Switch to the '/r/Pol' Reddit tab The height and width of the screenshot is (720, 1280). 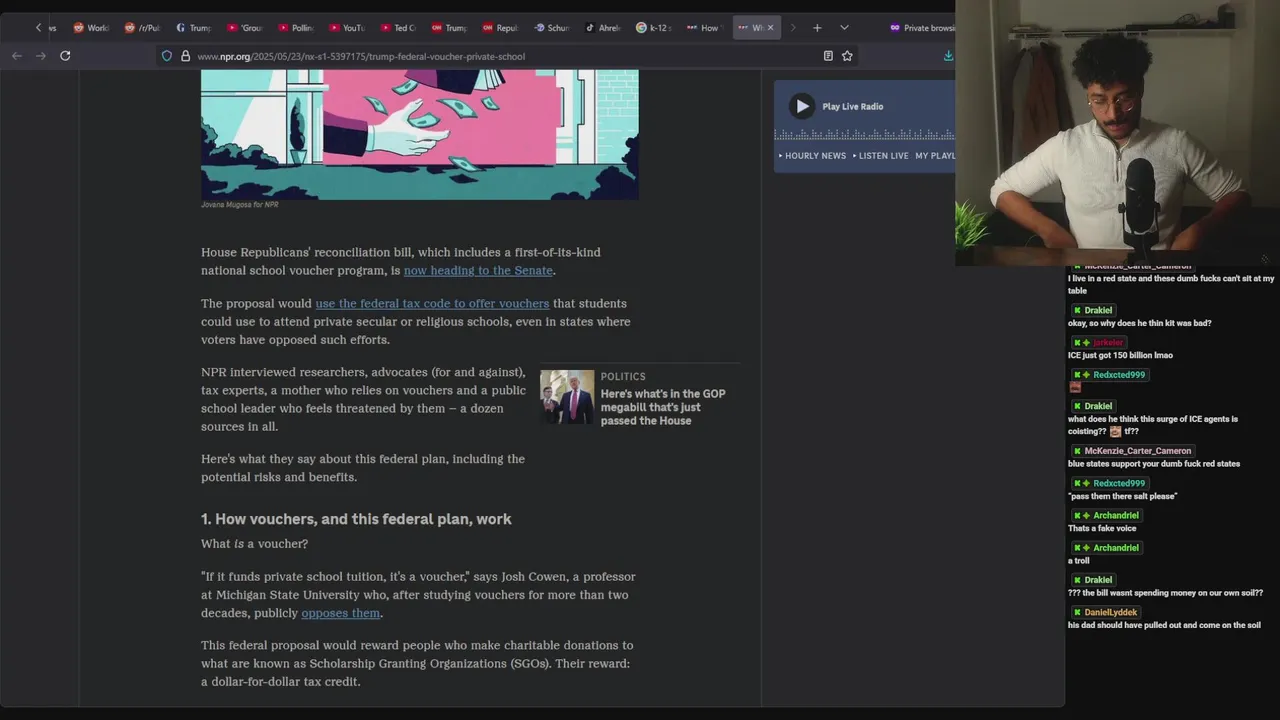(142, 28)
